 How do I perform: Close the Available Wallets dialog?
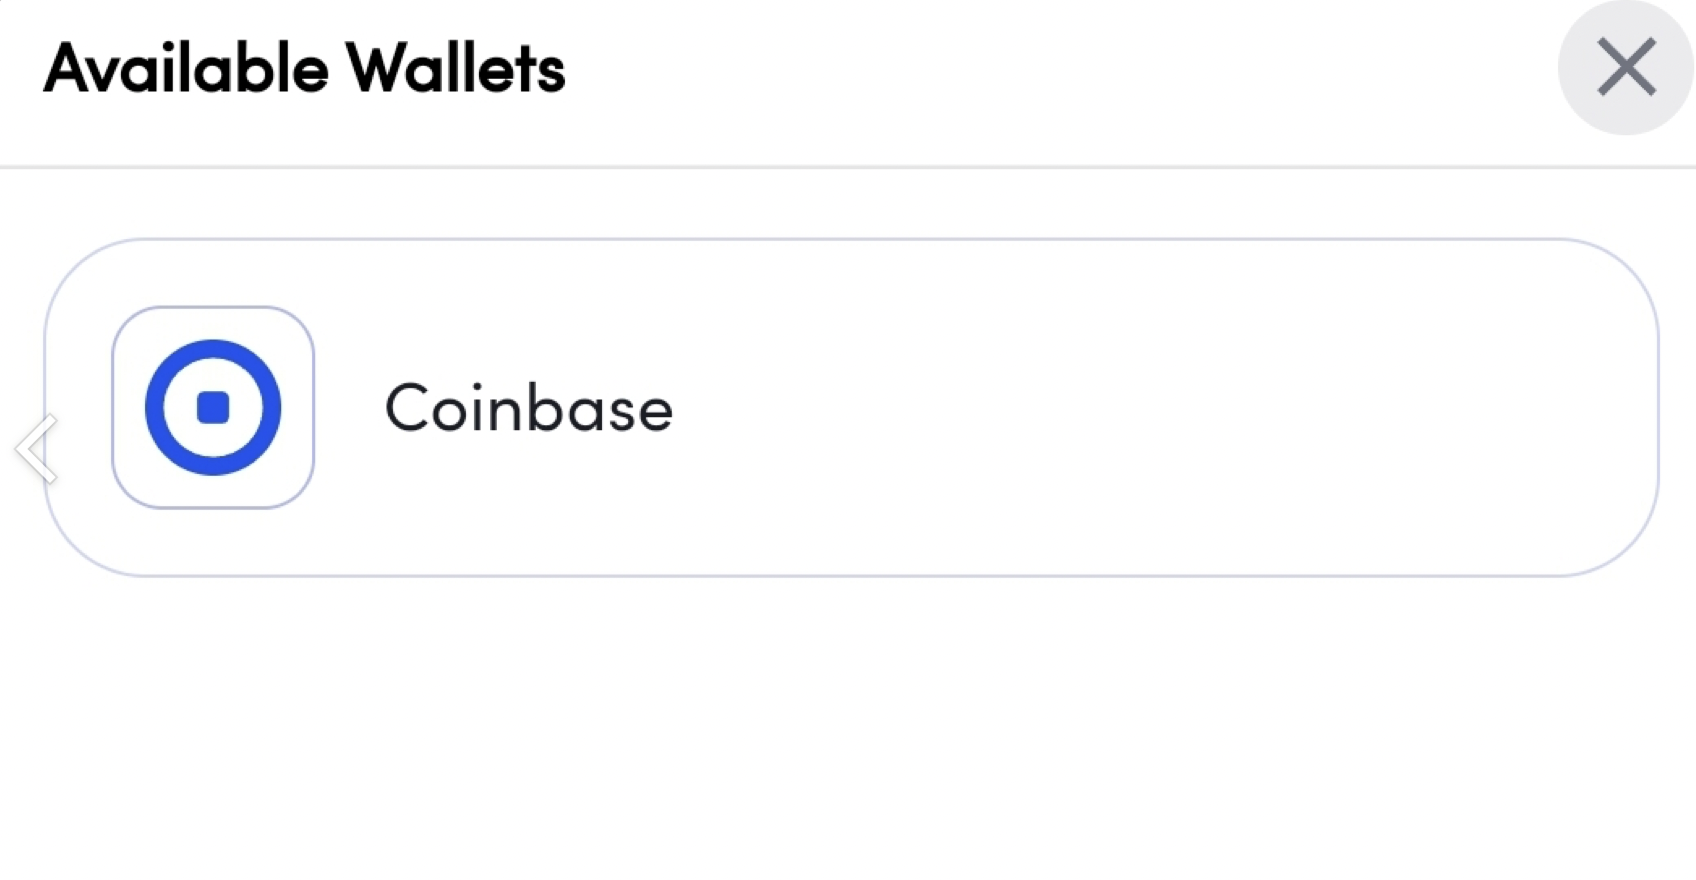tap(1626, 67)
